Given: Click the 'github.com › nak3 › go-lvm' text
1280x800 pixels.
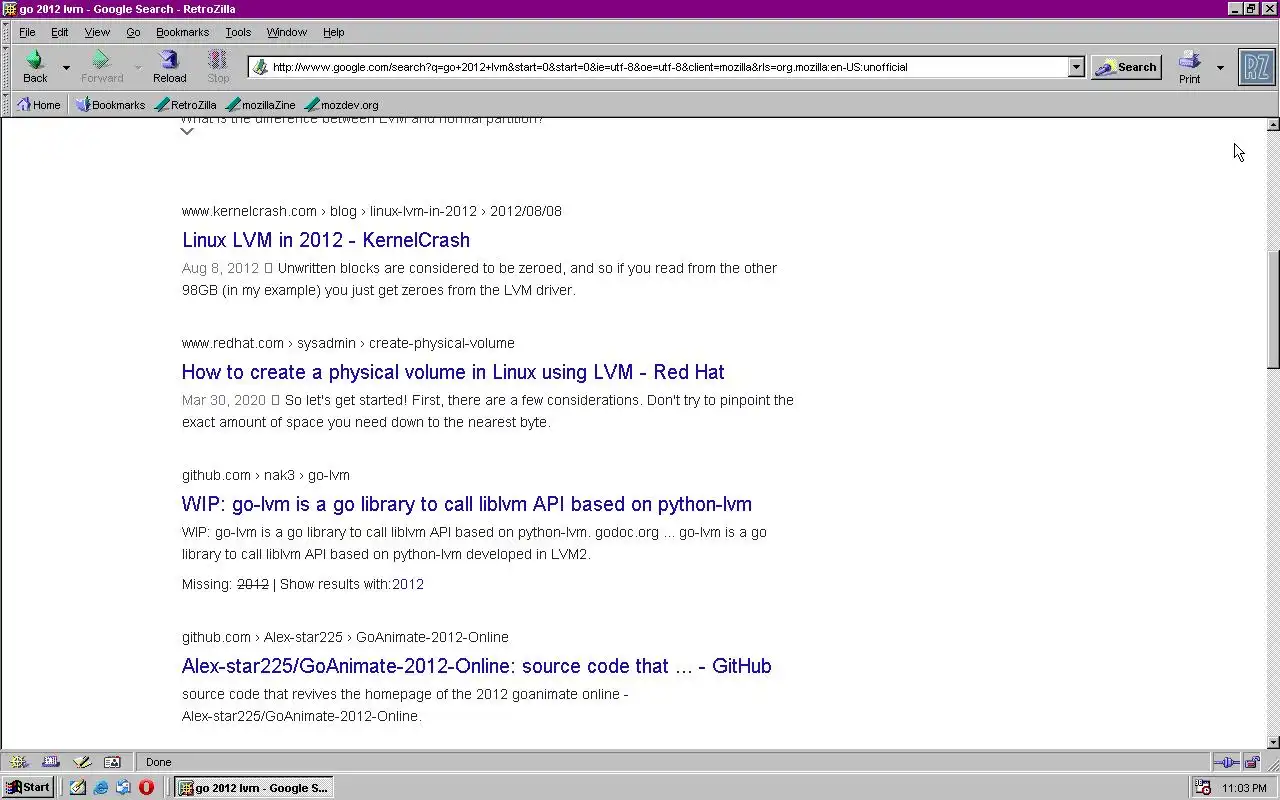Looking at the screenshot, I should click(x=266, y=475).
